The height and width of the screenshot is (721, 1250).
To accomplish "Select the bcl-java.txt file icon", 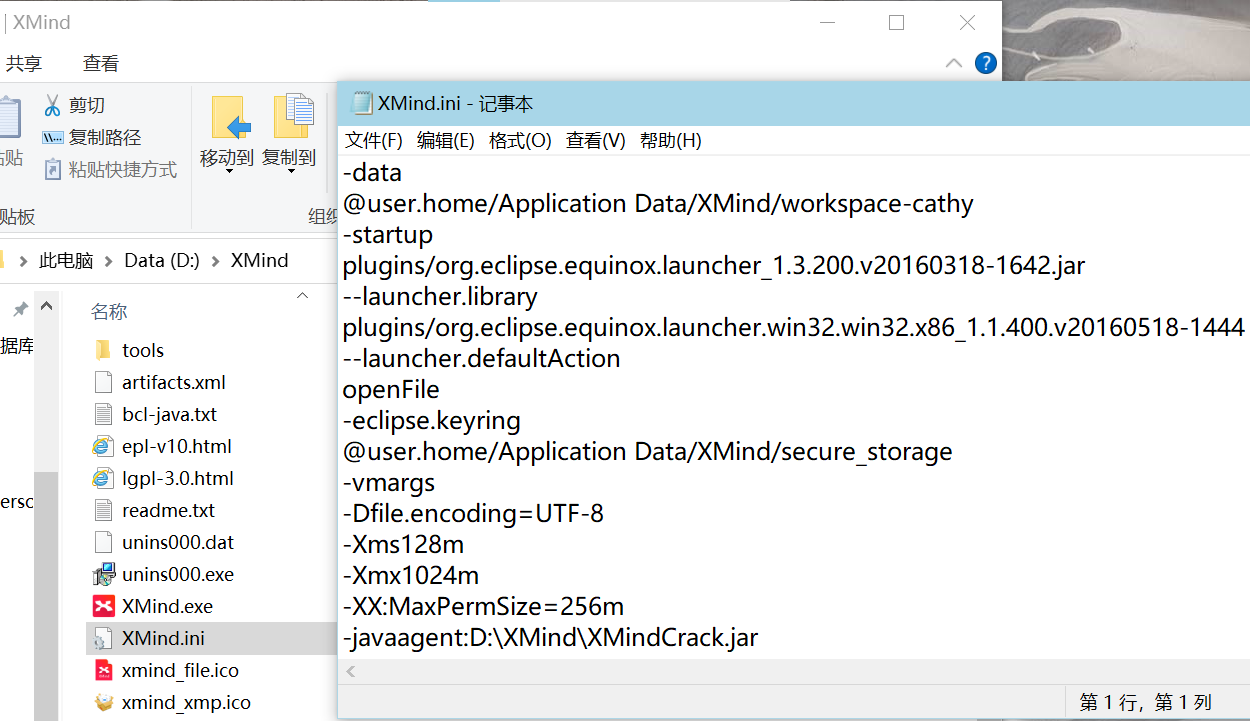I will pyautogui.click(x=103, y=414).
